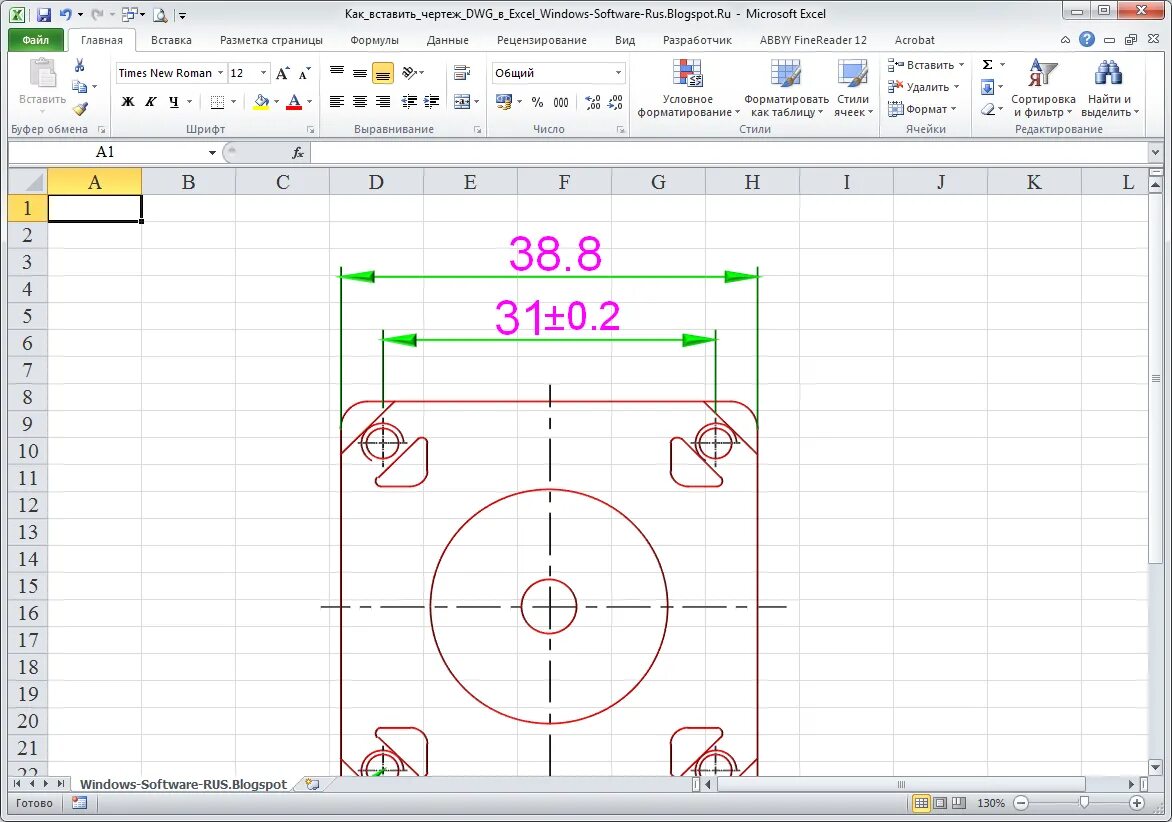Switch to the Формулы tab

coord(374,40)
